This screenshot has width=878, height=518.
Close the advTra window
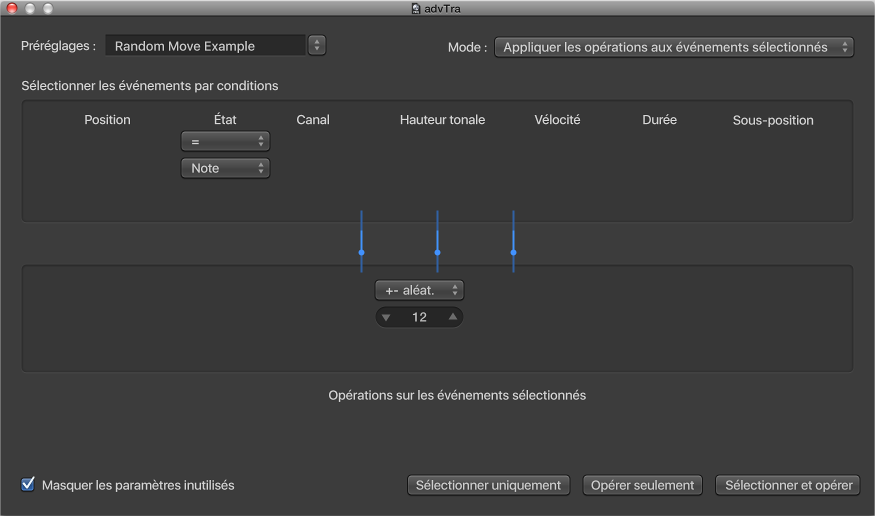(12, 8)
